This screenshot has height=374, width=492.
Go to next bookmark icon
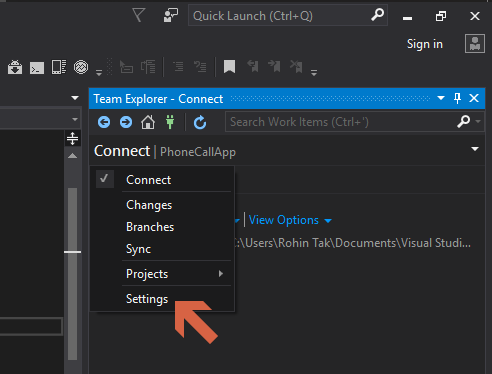274,66
